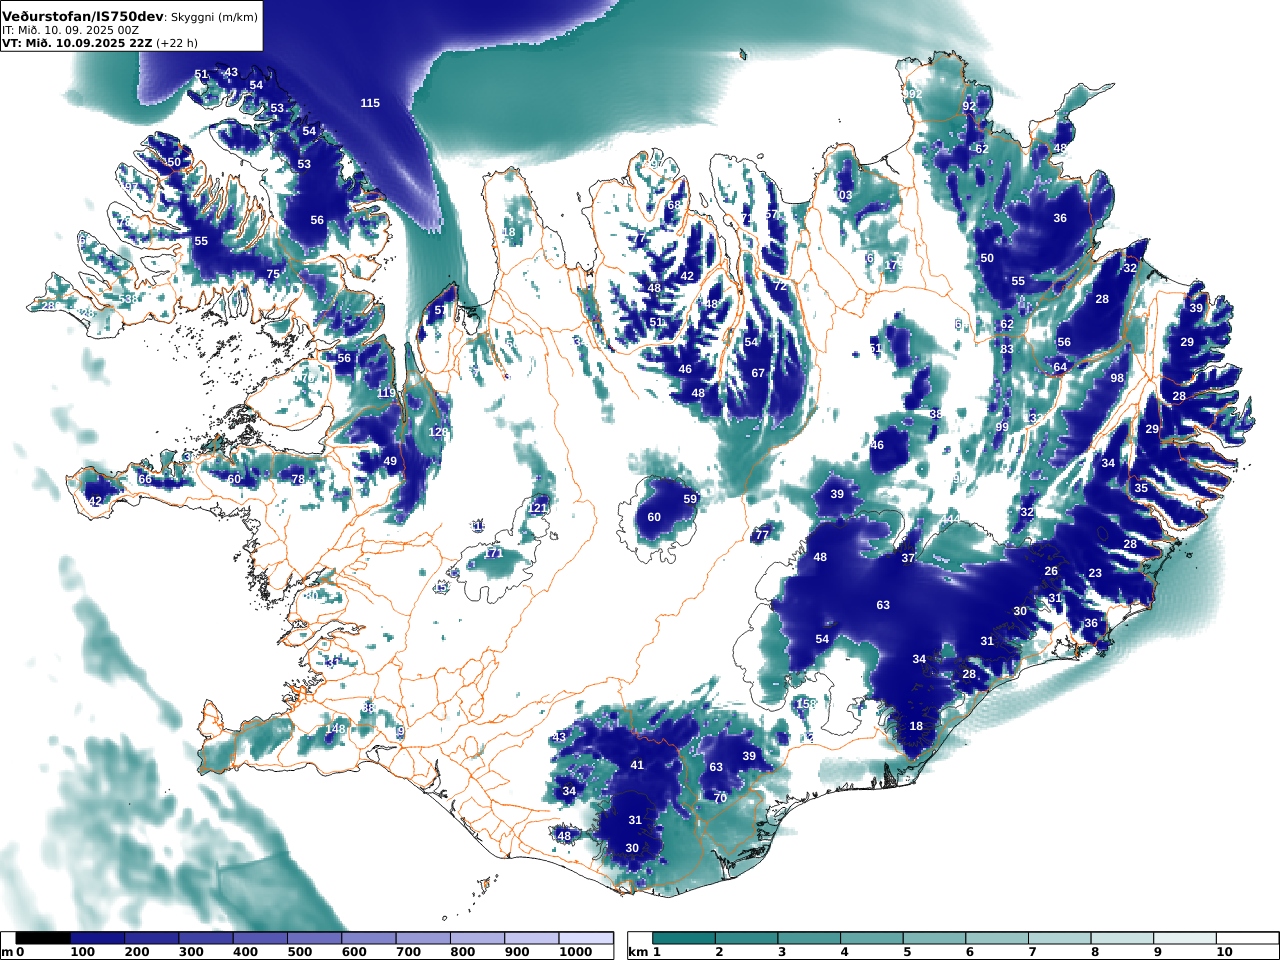
Task: Click the '148' value on the southwest peninsula
Action: click(x=335, y=729)
